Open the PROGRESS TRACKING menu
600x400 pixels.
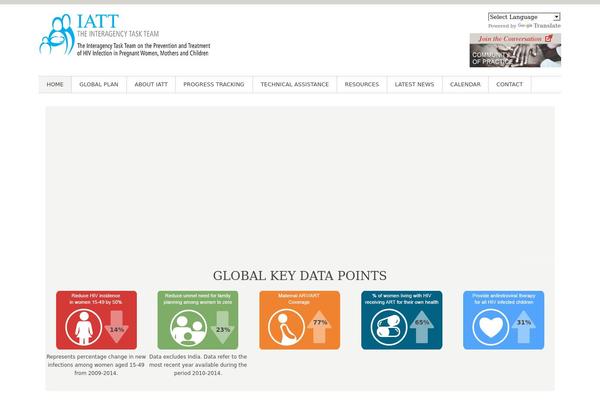(x=214, y=84)
